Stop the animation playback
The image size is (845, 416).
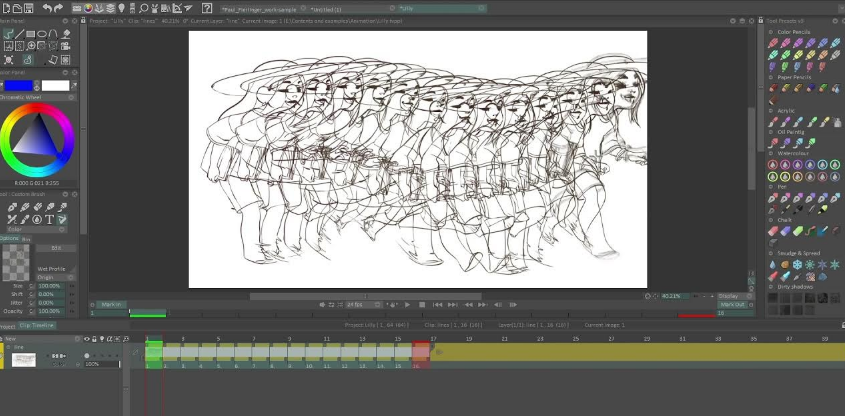pyautogui.click(x=422, y=305)
